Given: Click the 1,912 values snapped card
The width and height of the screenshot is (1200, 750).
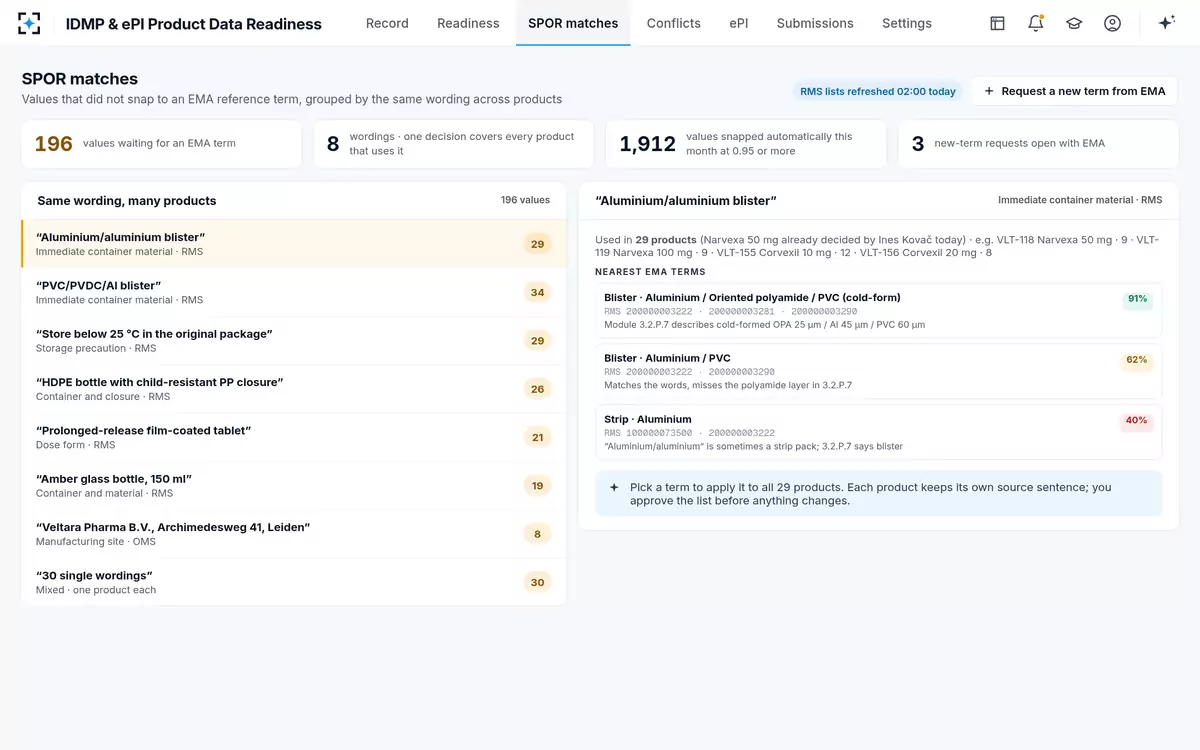Looking at the screenshot, I should coord(745,144).
